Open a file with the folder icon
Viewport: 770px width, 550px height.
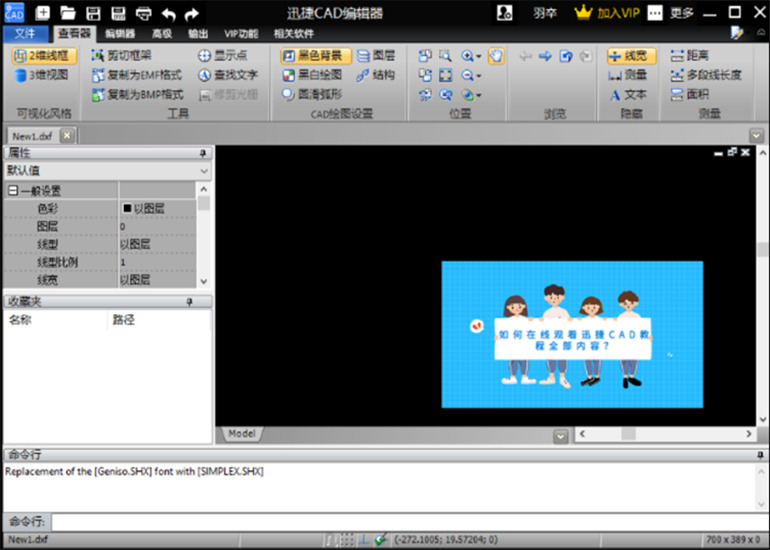68,13
